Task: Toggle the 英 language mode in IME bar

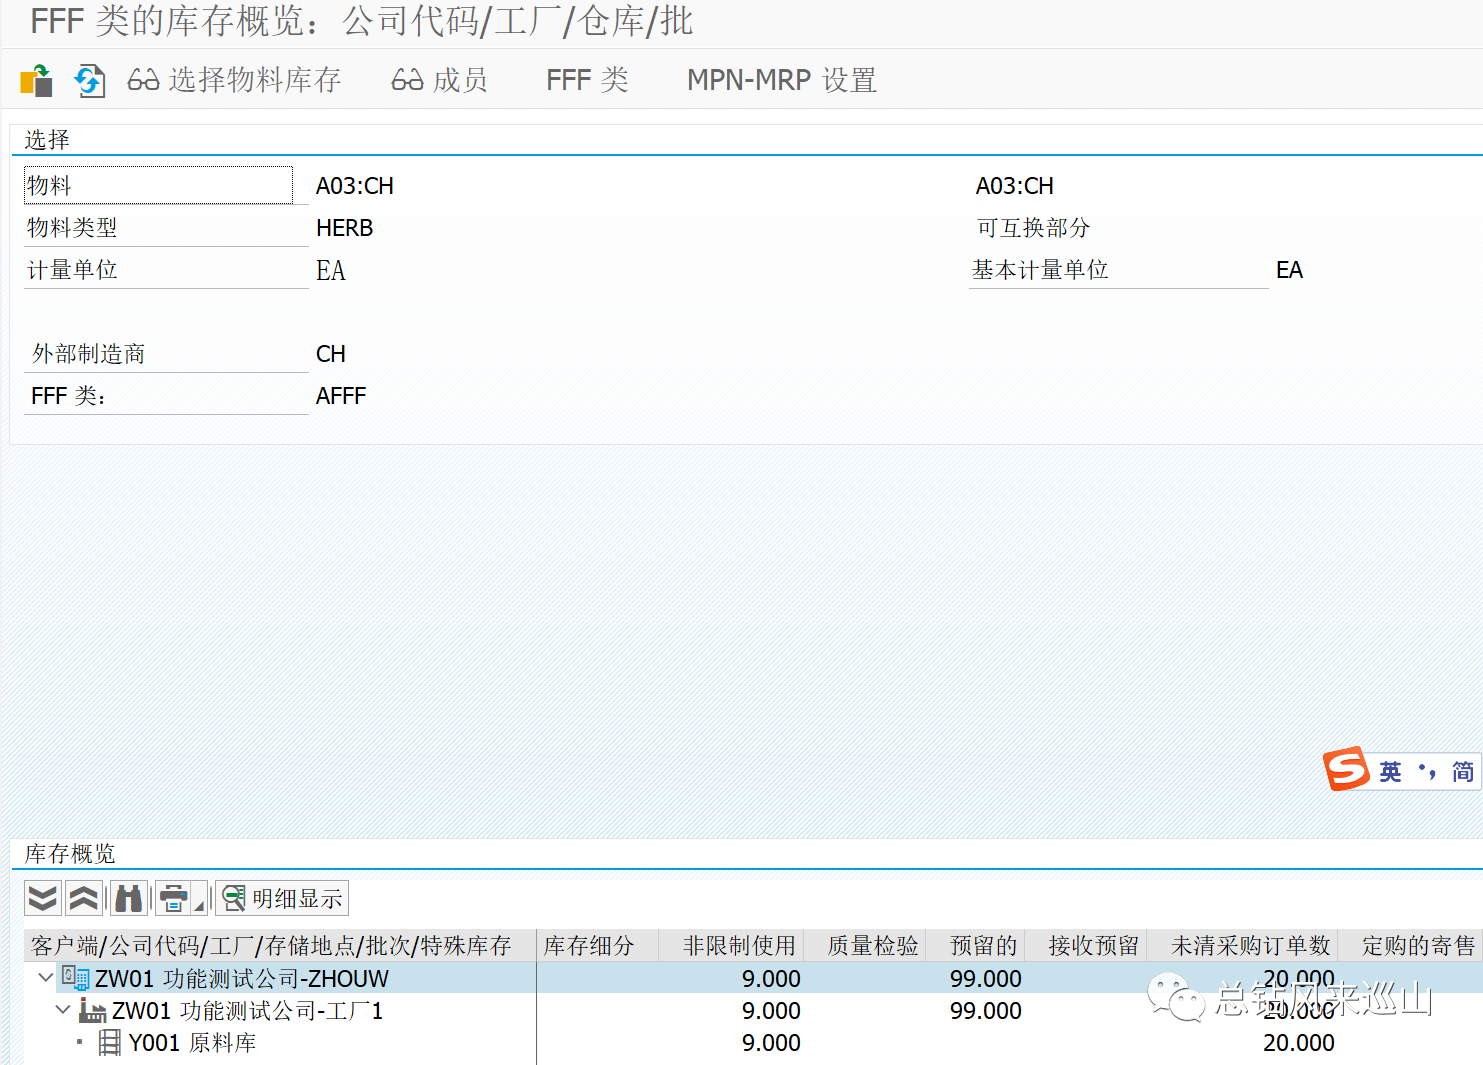Action: tap(1390, 771)
